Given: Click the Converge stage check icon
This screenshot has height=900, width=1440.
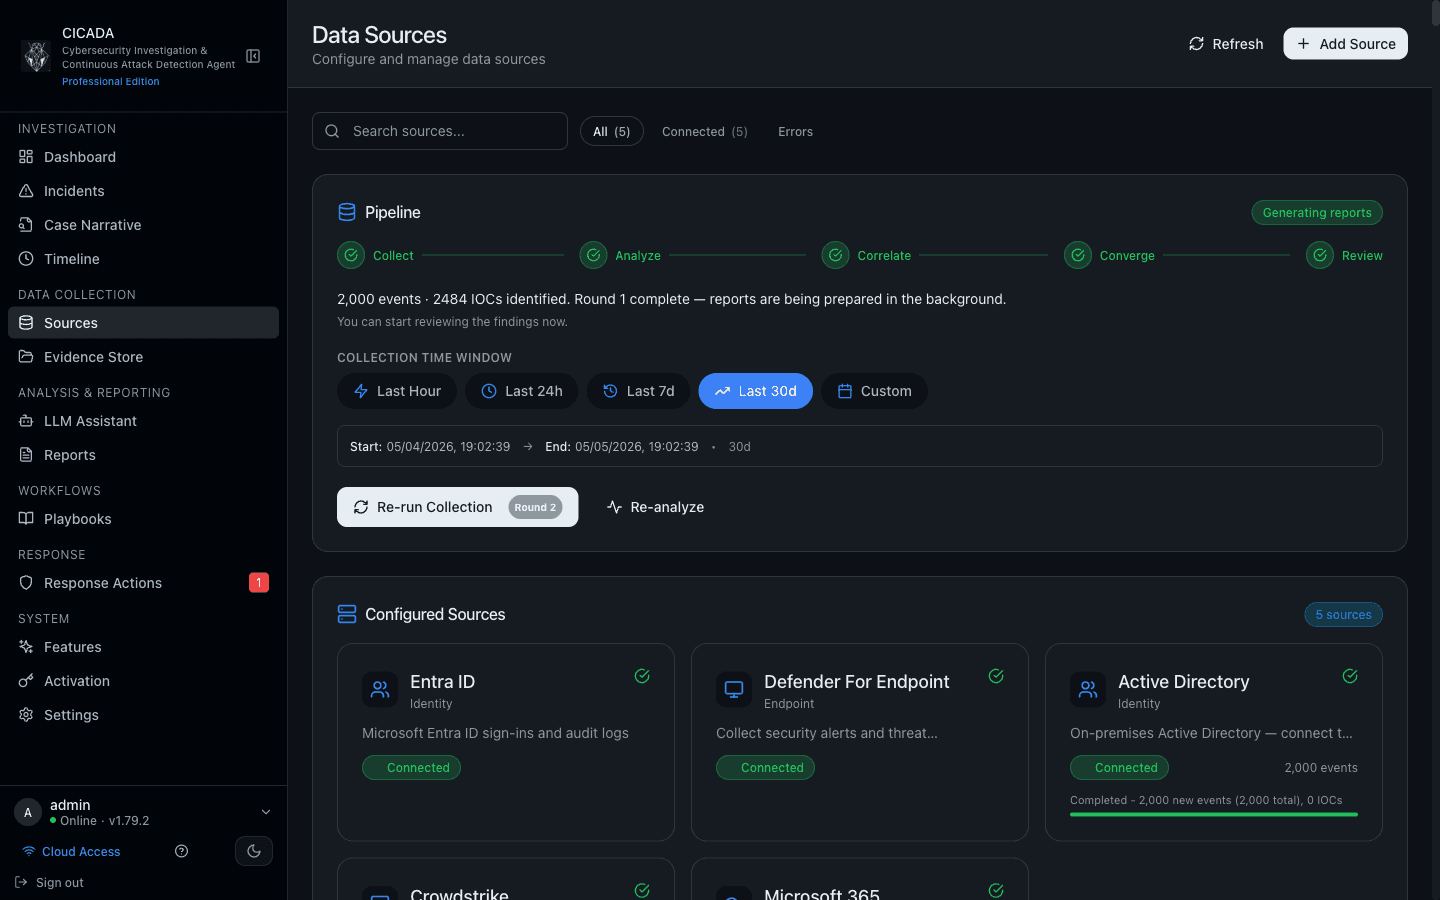Looking at the screenshot, I should pos(1078,255).
